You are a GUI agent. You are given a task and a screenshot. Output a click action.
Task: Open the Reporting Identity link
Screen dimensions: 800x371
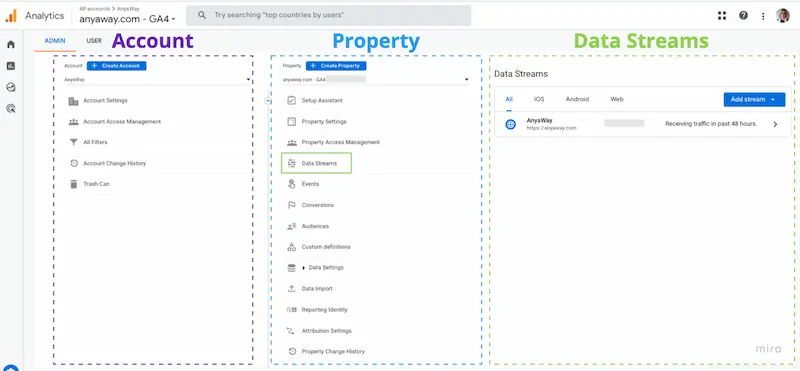(x=324, y=310)
